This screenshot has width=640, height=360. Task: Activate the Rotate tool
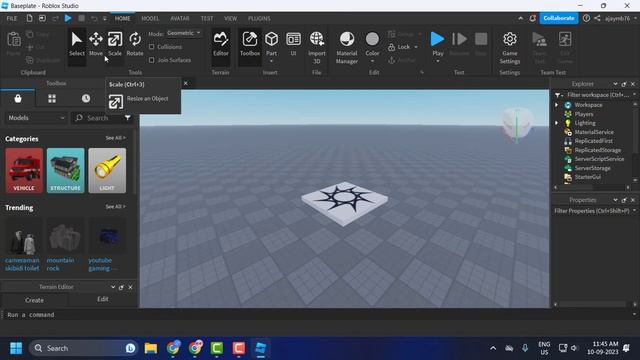click(x=135, y=44)
